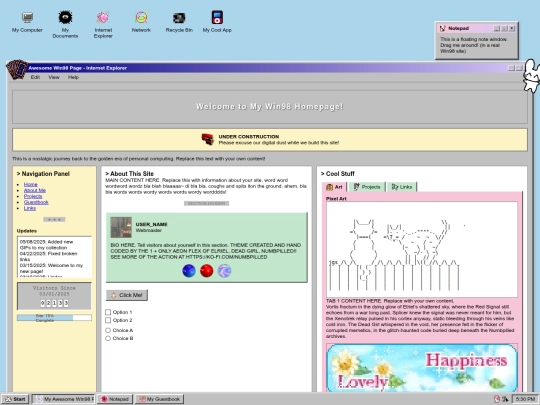Follow the Guestbook navigation link

tap(36, 202)
